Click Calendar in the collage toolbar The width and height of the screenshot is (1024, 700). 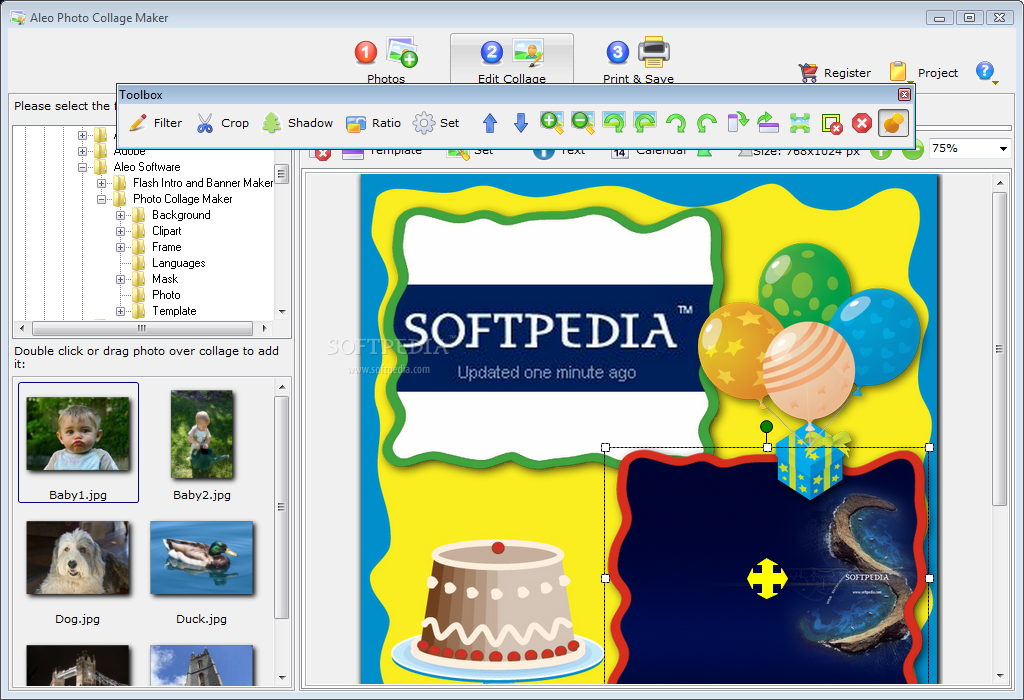click(649, 150)
